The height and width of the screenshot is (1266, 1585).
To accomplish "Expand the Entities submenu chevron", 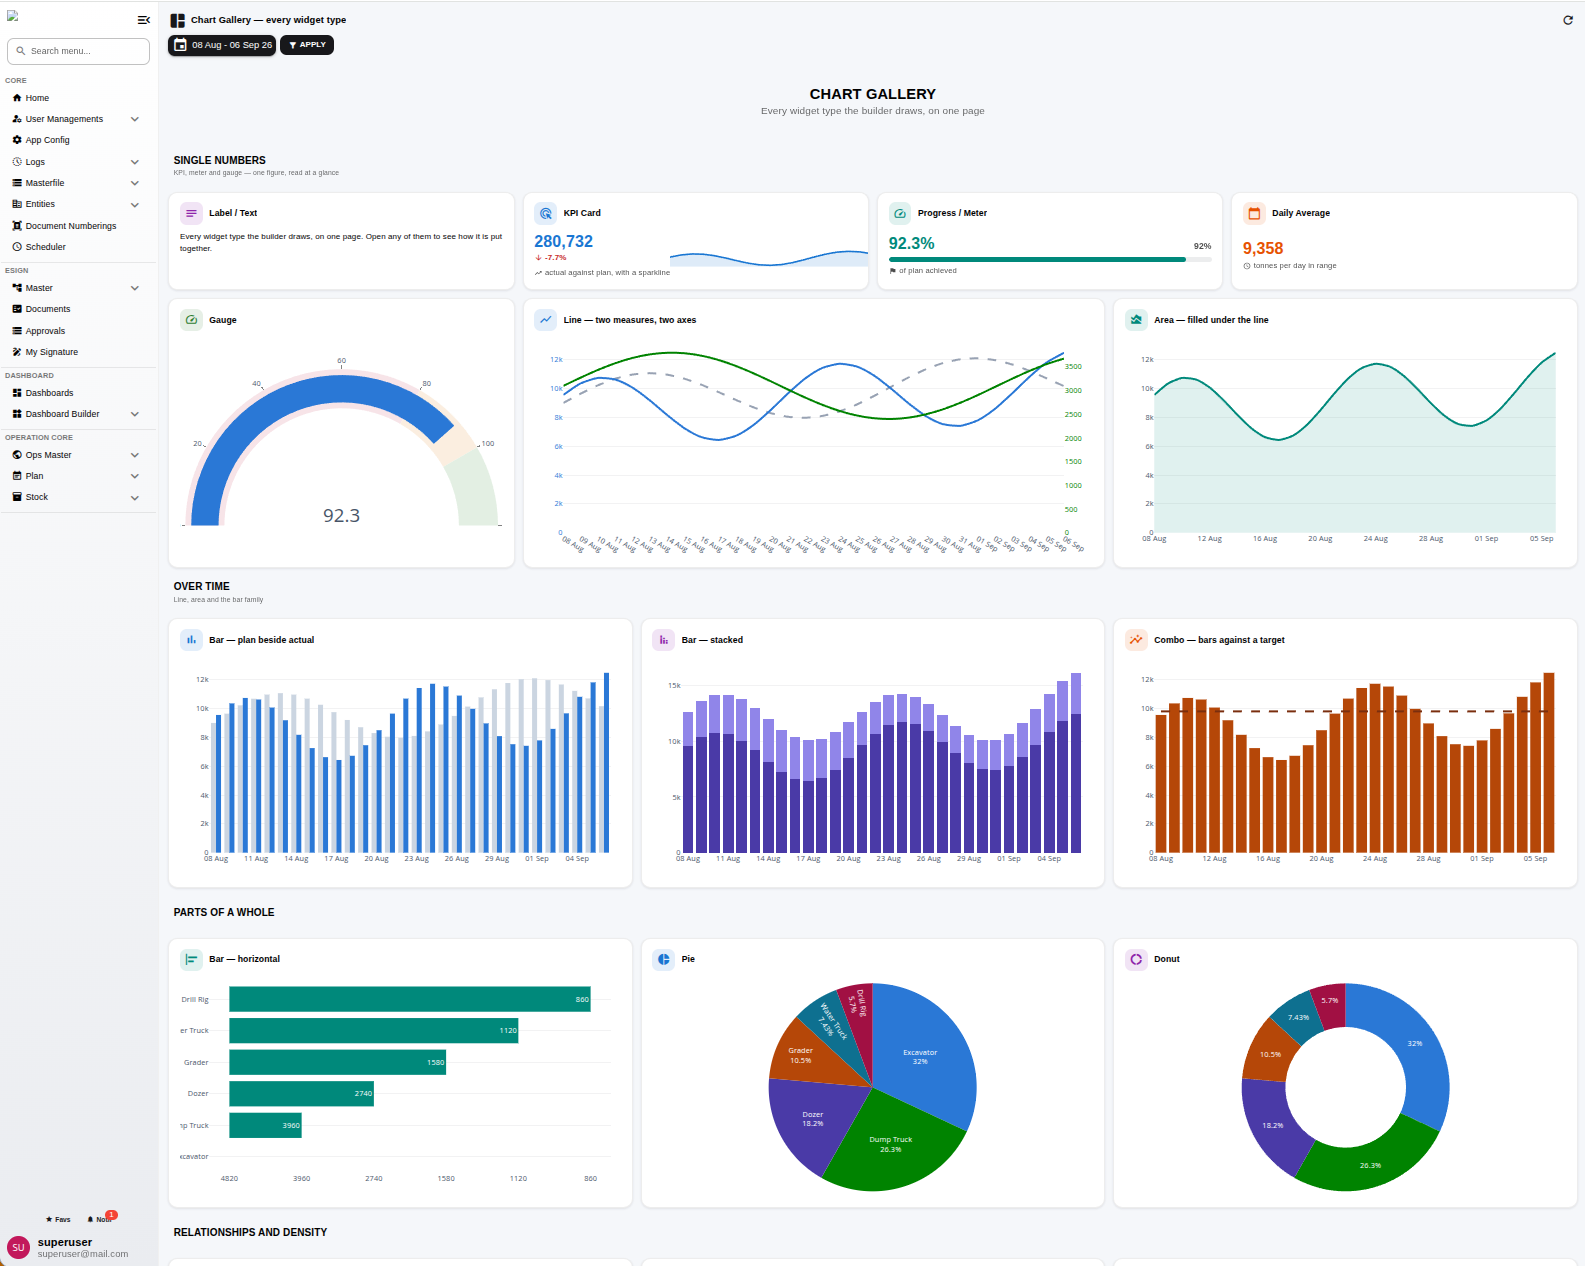I will pos(135,204).
